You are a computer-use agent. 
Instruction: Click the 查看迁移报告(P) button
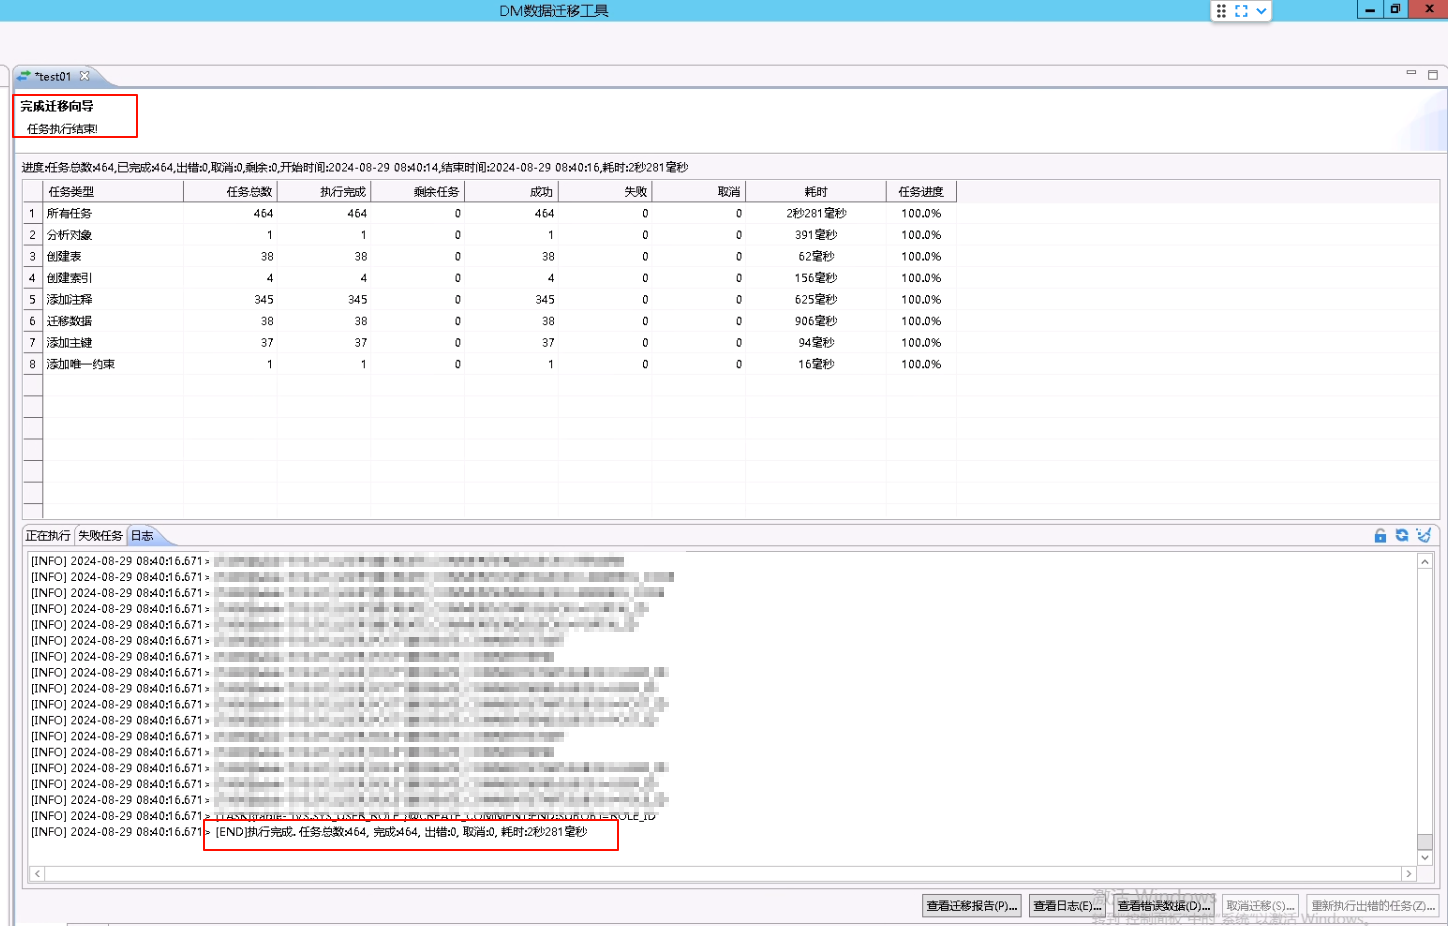971,906
